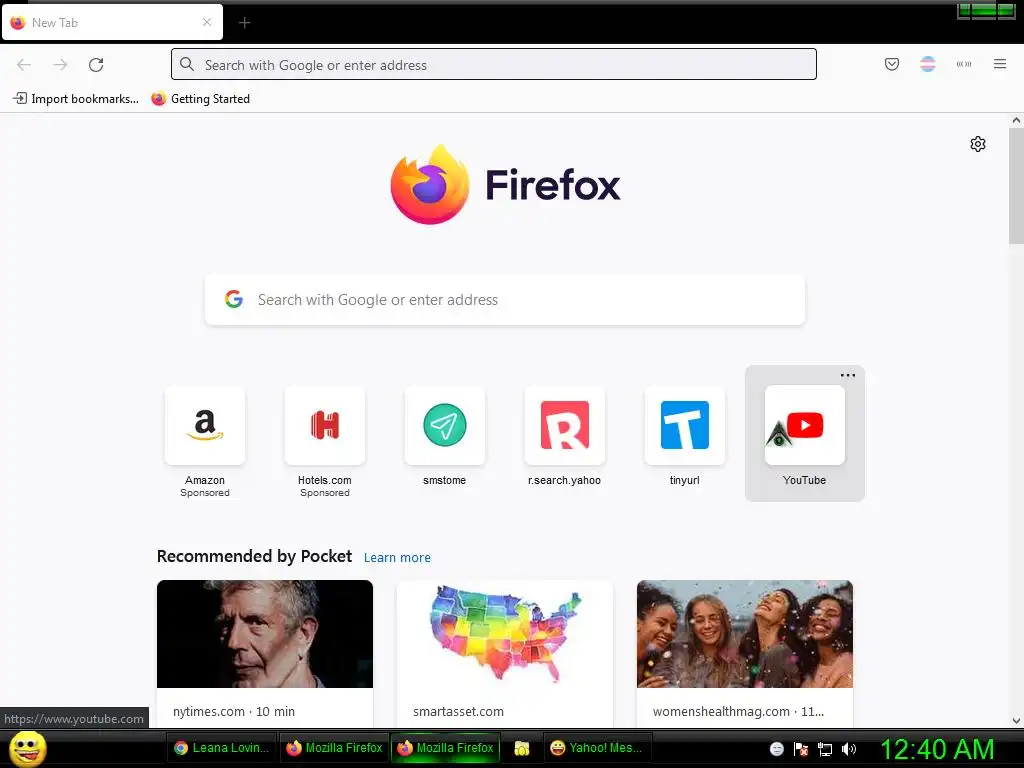Screen dimensions: 1024x768
Task: Reload the current page
Action: pyautogui.click(x=96, y=65)
